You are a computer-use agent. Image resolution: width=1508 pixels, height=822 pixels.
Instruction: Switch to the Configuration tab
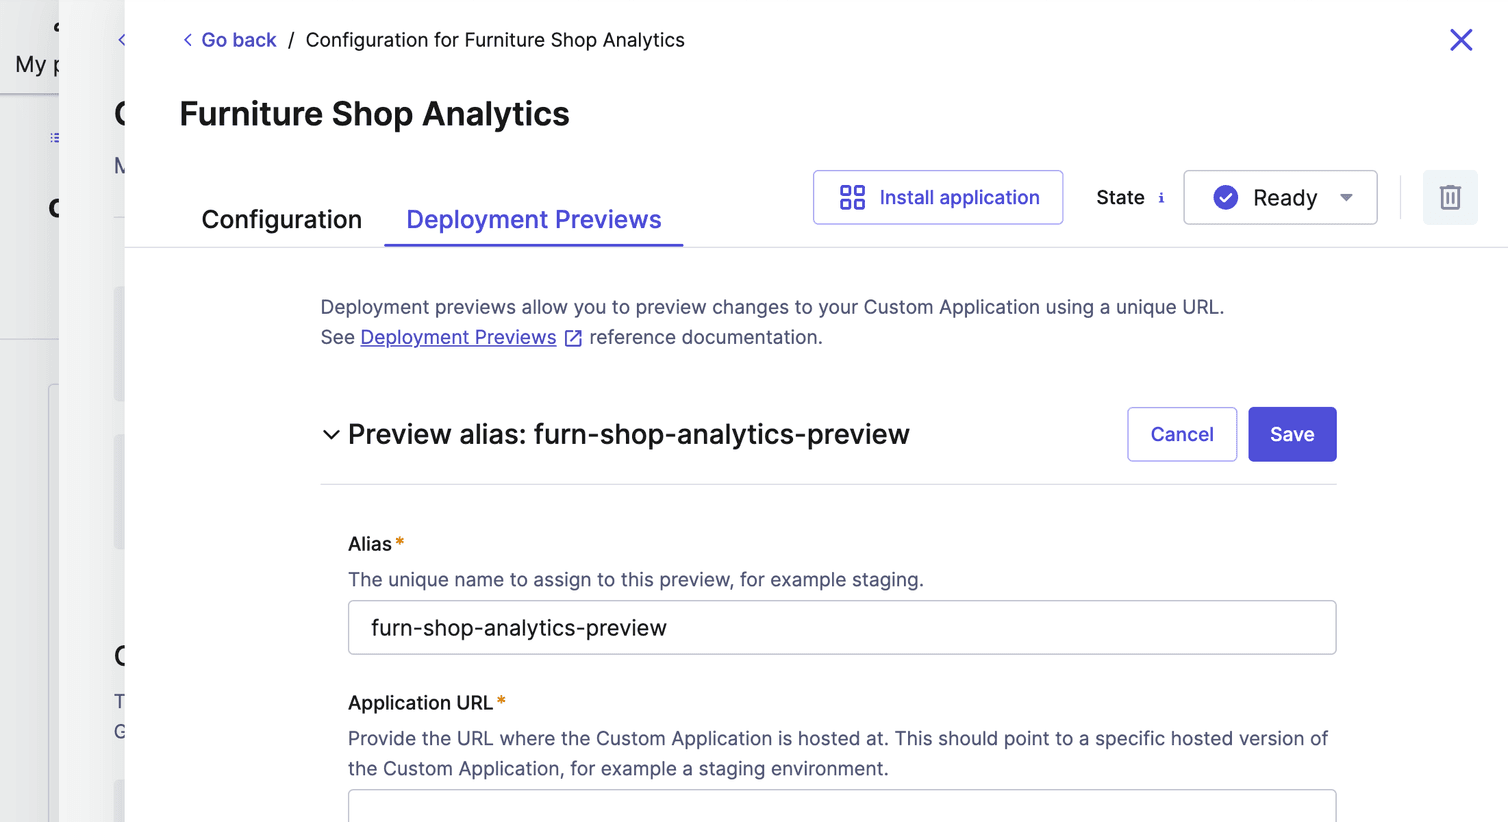pyautogui.click(x=281, y=219)
